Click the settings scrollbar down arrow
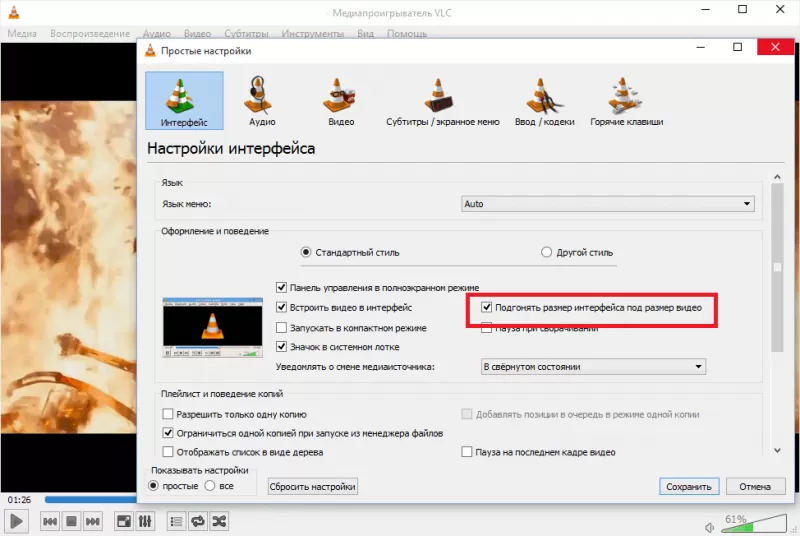The height and width of the screenshot is (536, 800). [777, 450]
